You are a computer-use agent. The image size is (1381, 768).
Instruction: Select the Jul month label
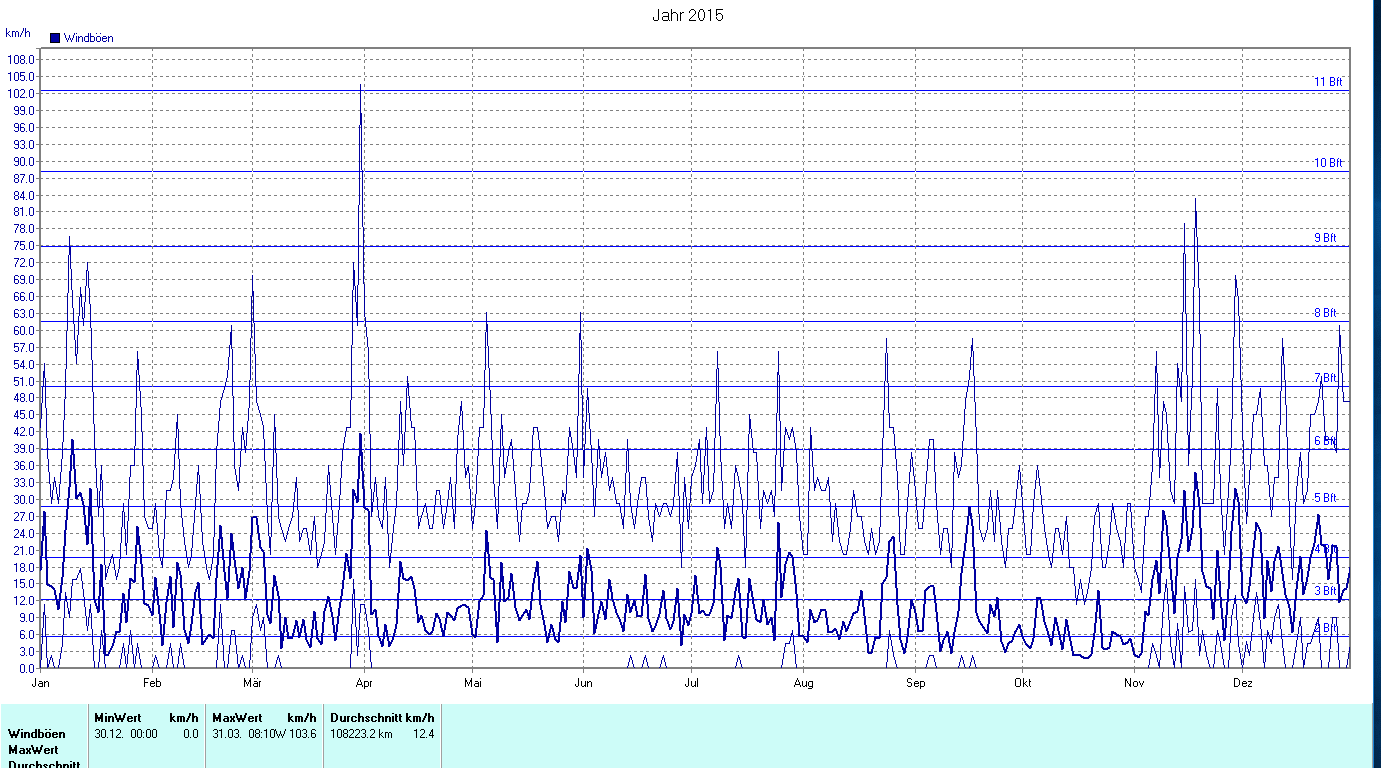pyautogui.click(x=691, y=684)
